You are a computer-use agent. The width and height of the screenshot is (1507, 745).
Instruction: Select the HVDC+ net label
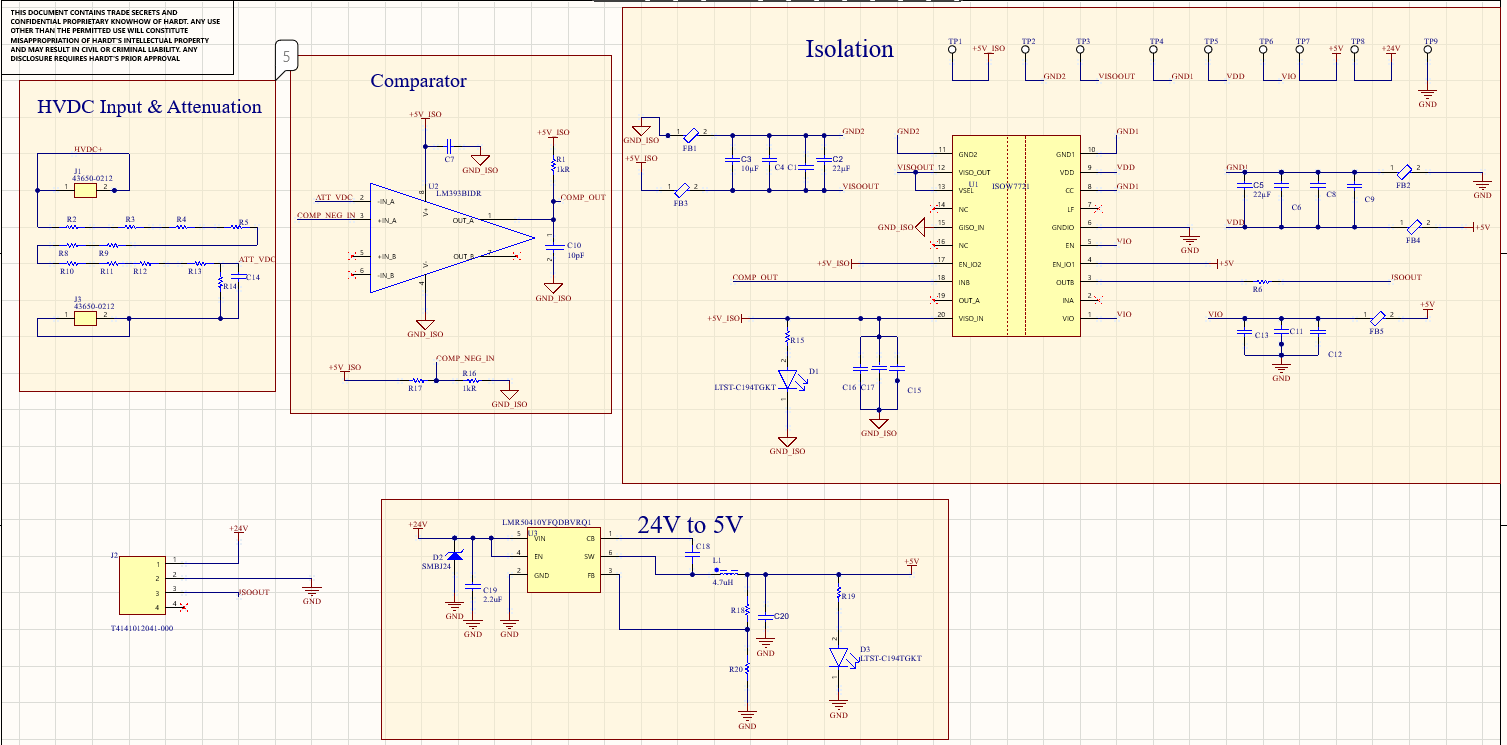[88, 149]
